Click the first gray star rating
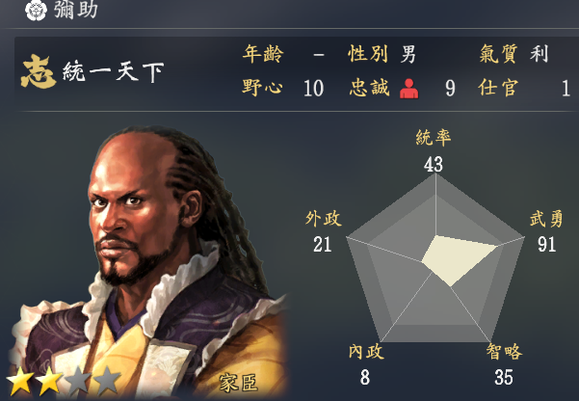This screenshot has height=401, width=579. click(x=78, y=380)
